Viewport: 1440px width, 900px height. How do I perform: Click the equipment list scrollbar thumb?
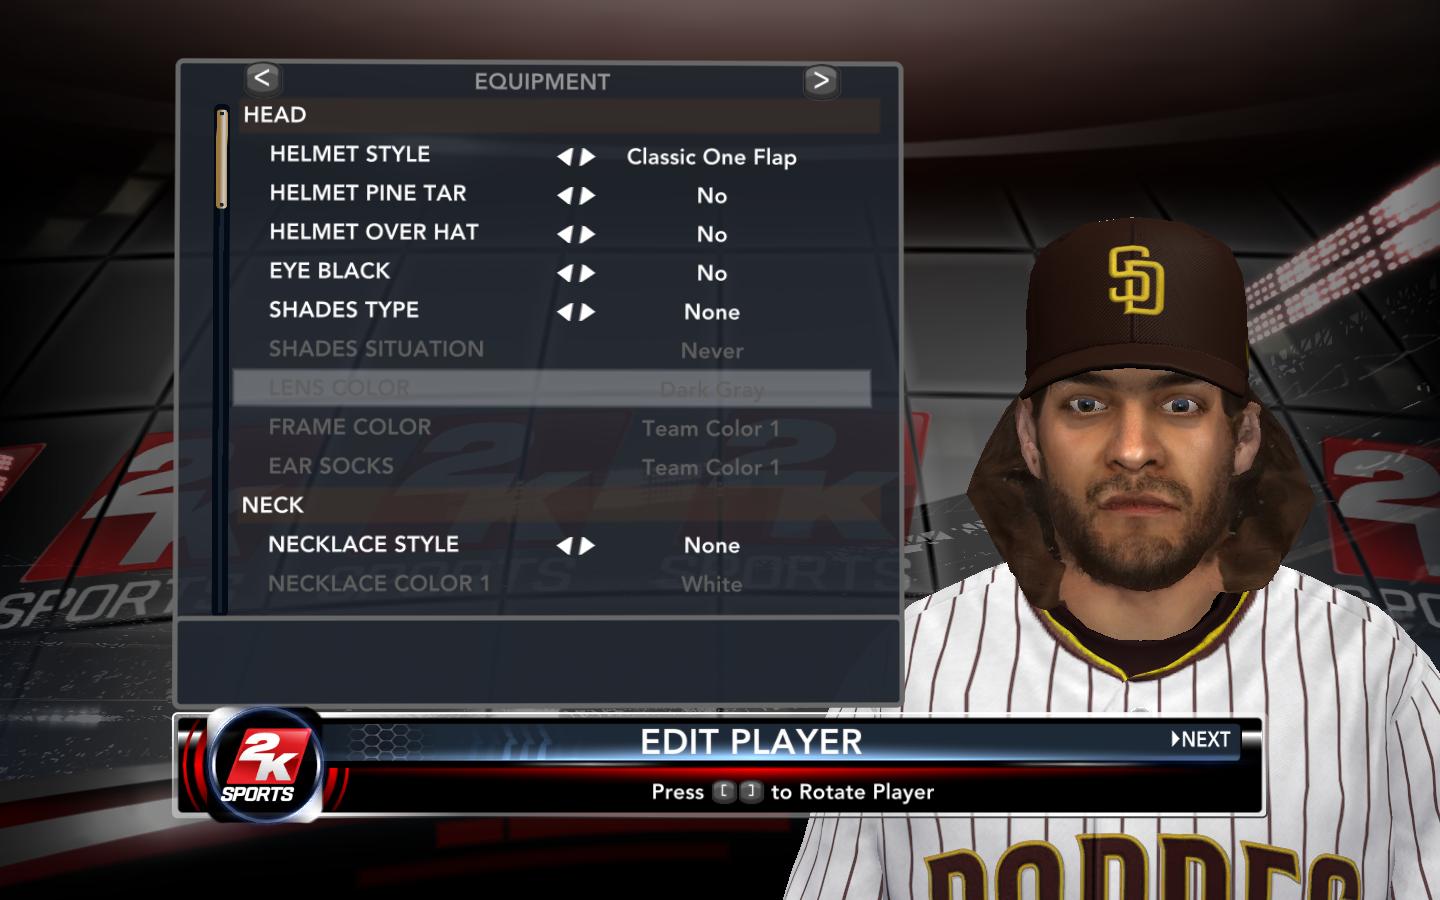tap(222, 158)
